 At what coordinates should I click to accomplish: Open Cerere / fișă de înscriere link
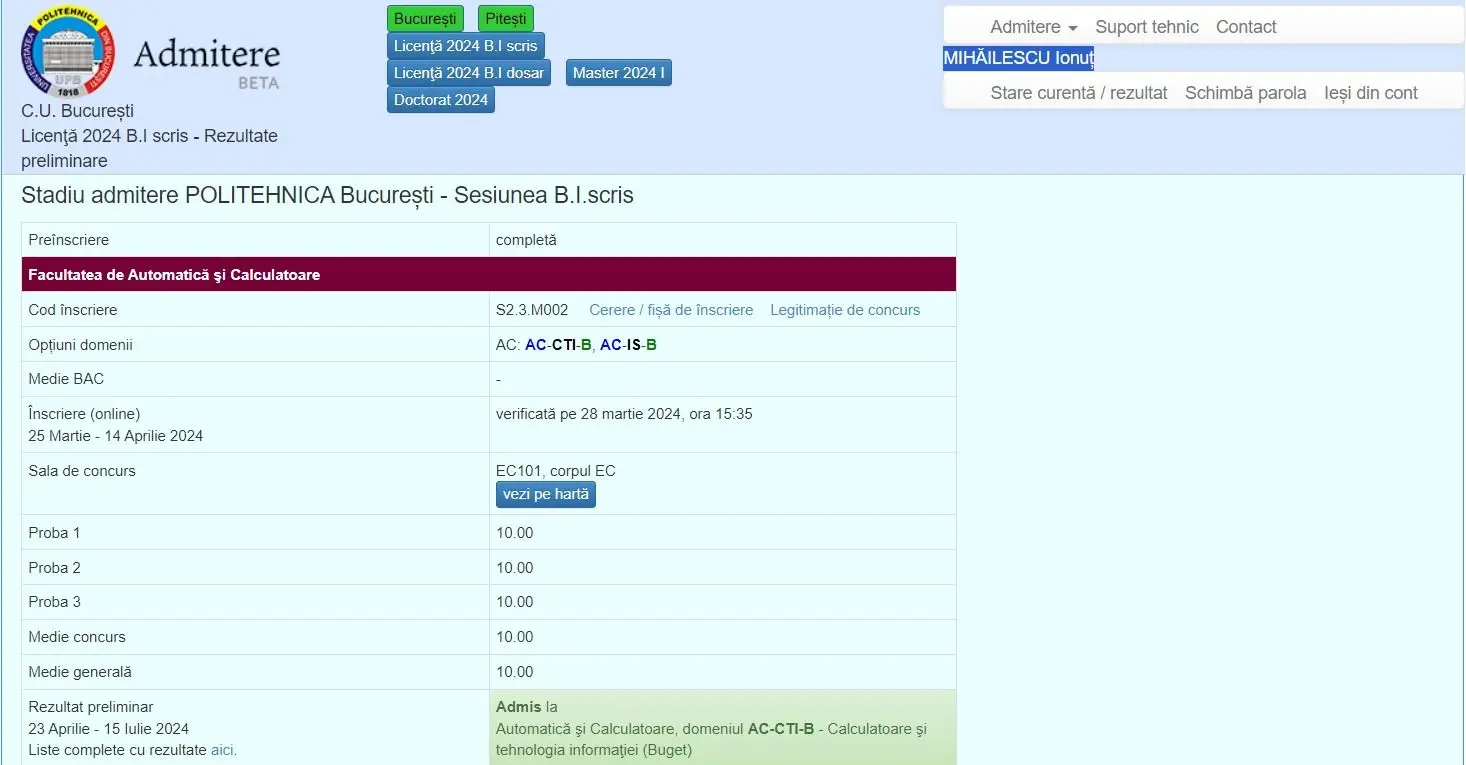click(x=671, y=310)
